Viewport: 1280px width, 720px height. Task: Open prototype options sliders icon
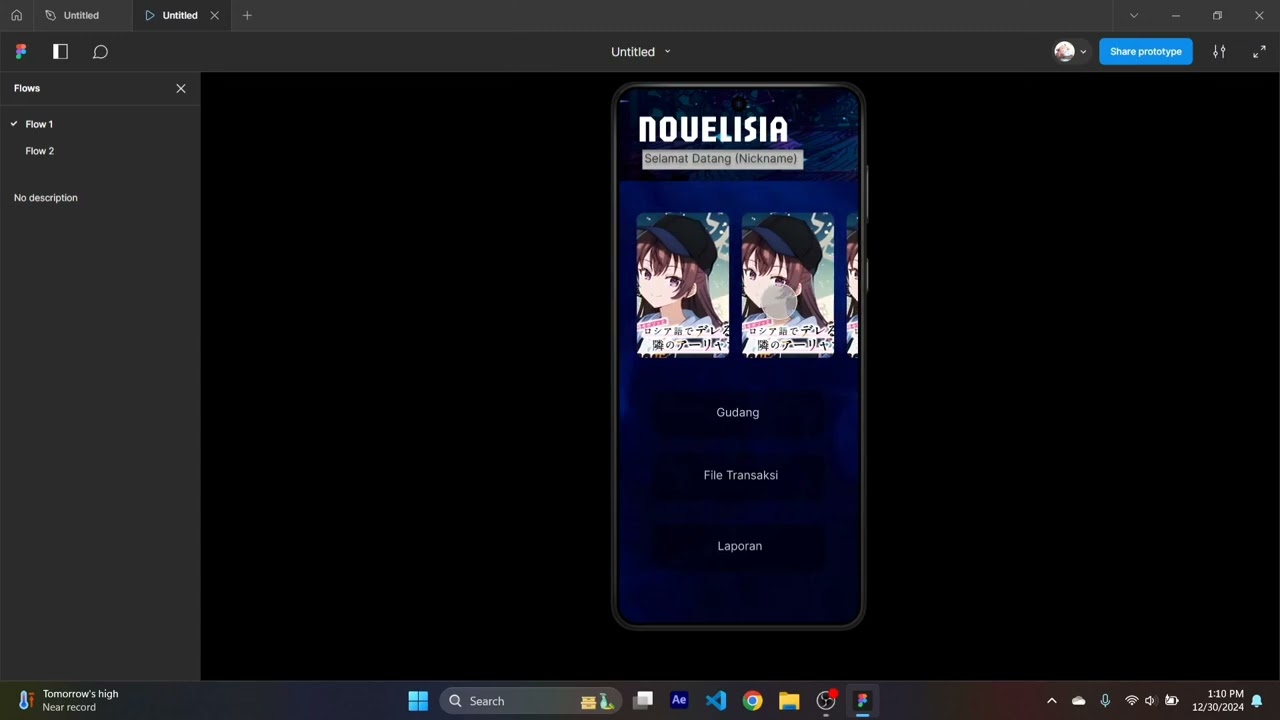coord(1219,51)
